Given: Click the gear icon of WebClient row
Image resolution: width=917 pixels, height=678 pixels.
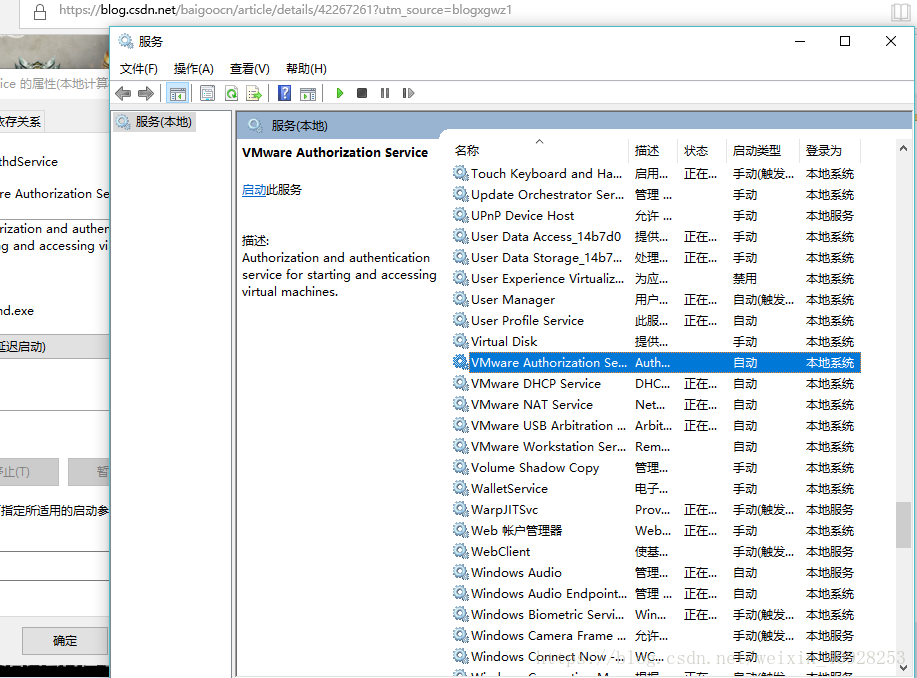Looking at the screenshot, I should point(461,551).
